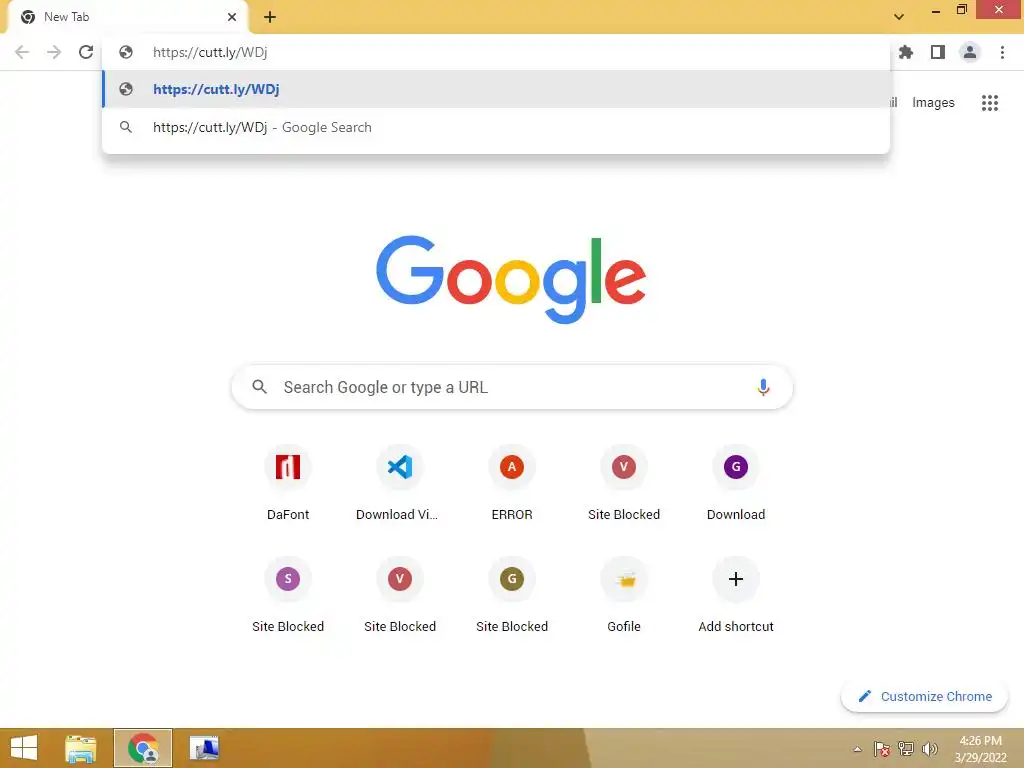
Task: Open the Gofile shortcut
Action: pyautogui.click(x=624, y=594)
